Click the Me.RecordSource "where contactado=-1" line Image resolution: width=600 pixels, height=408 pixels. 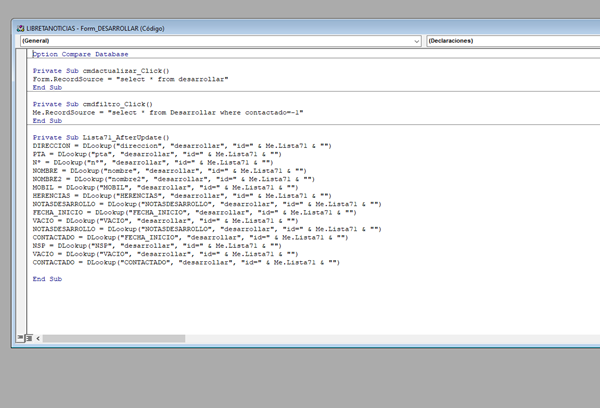[168, 113]
